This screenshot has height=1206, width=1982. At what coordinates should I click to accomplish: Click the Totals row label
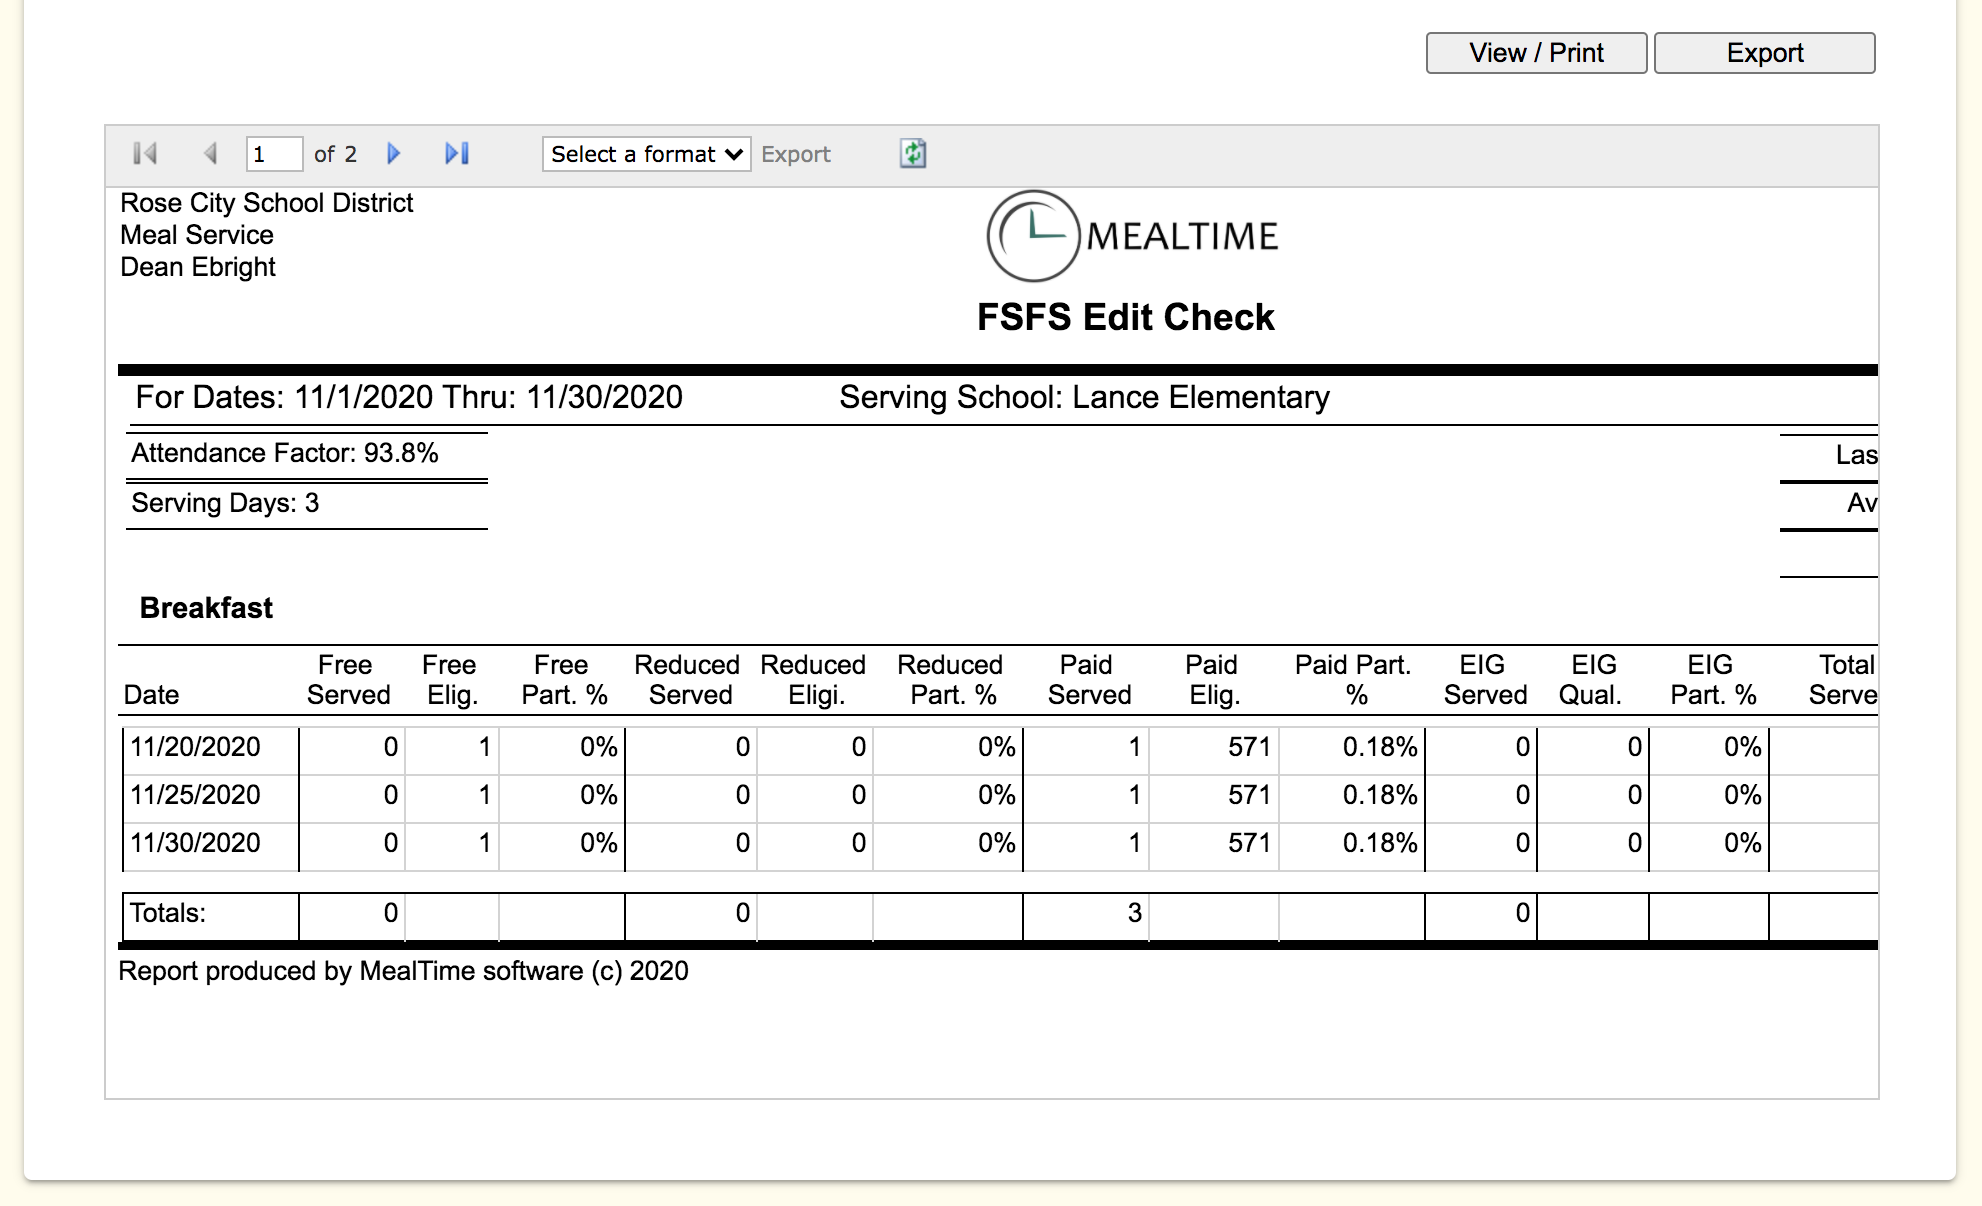168,913
